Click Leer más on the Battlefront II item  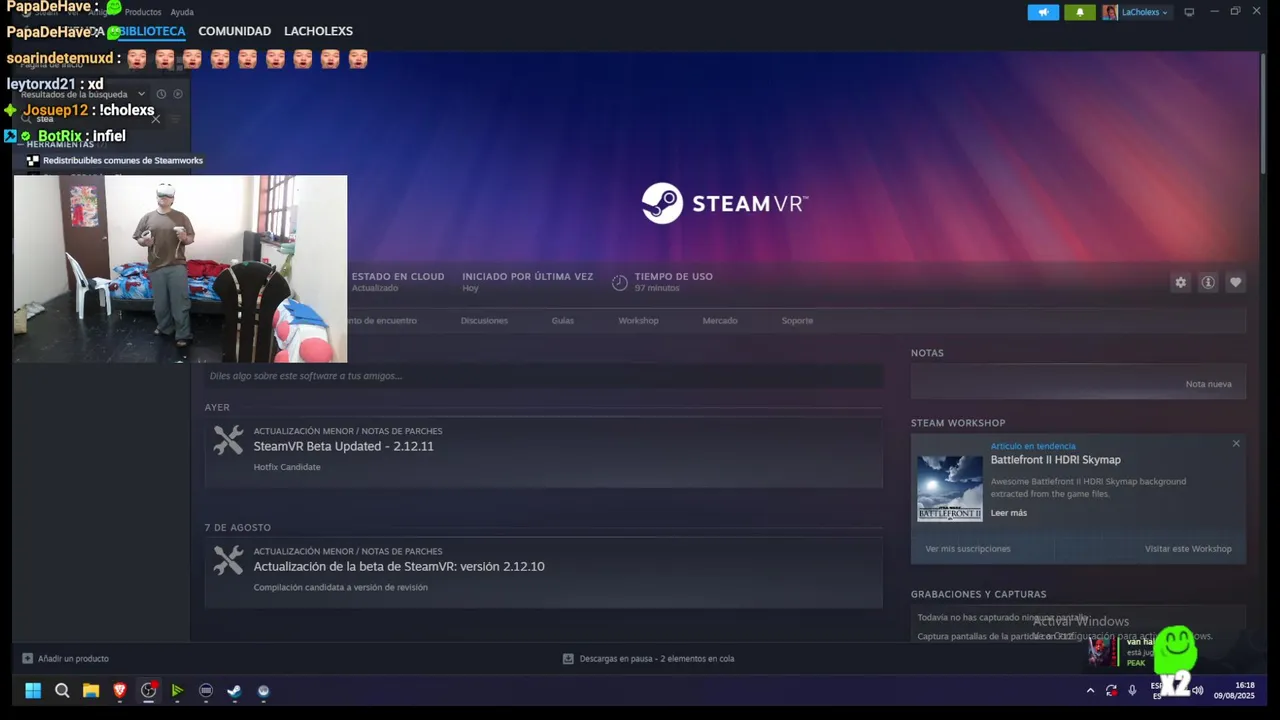tap(1009, 513)
